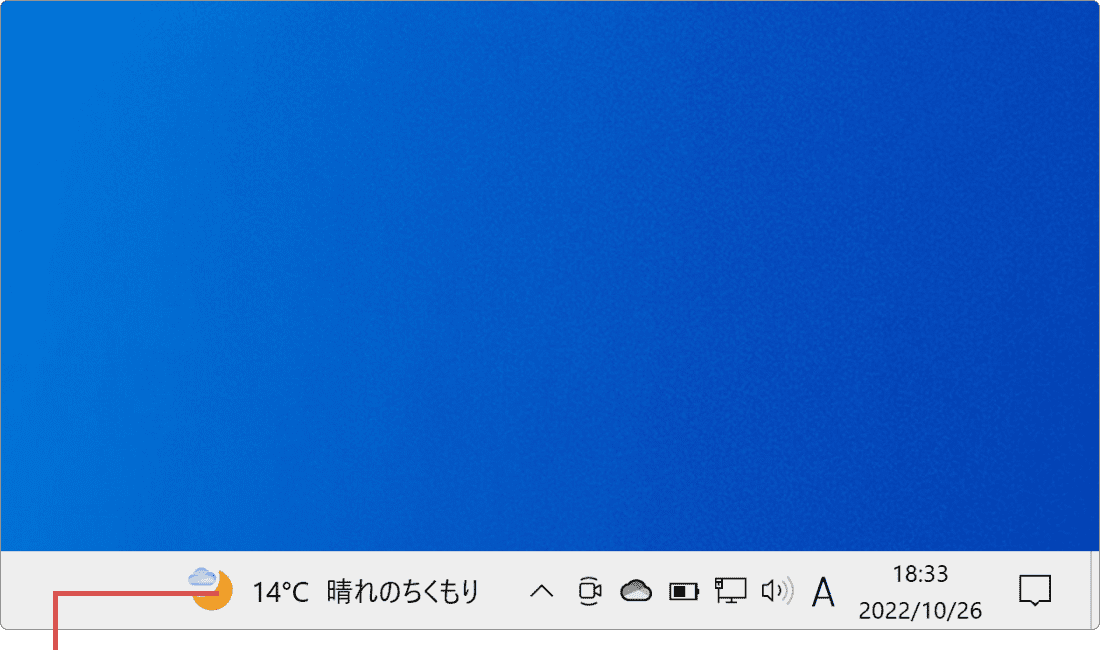
Task: Open OneDrive from the system tray
Action: [637, 591]
